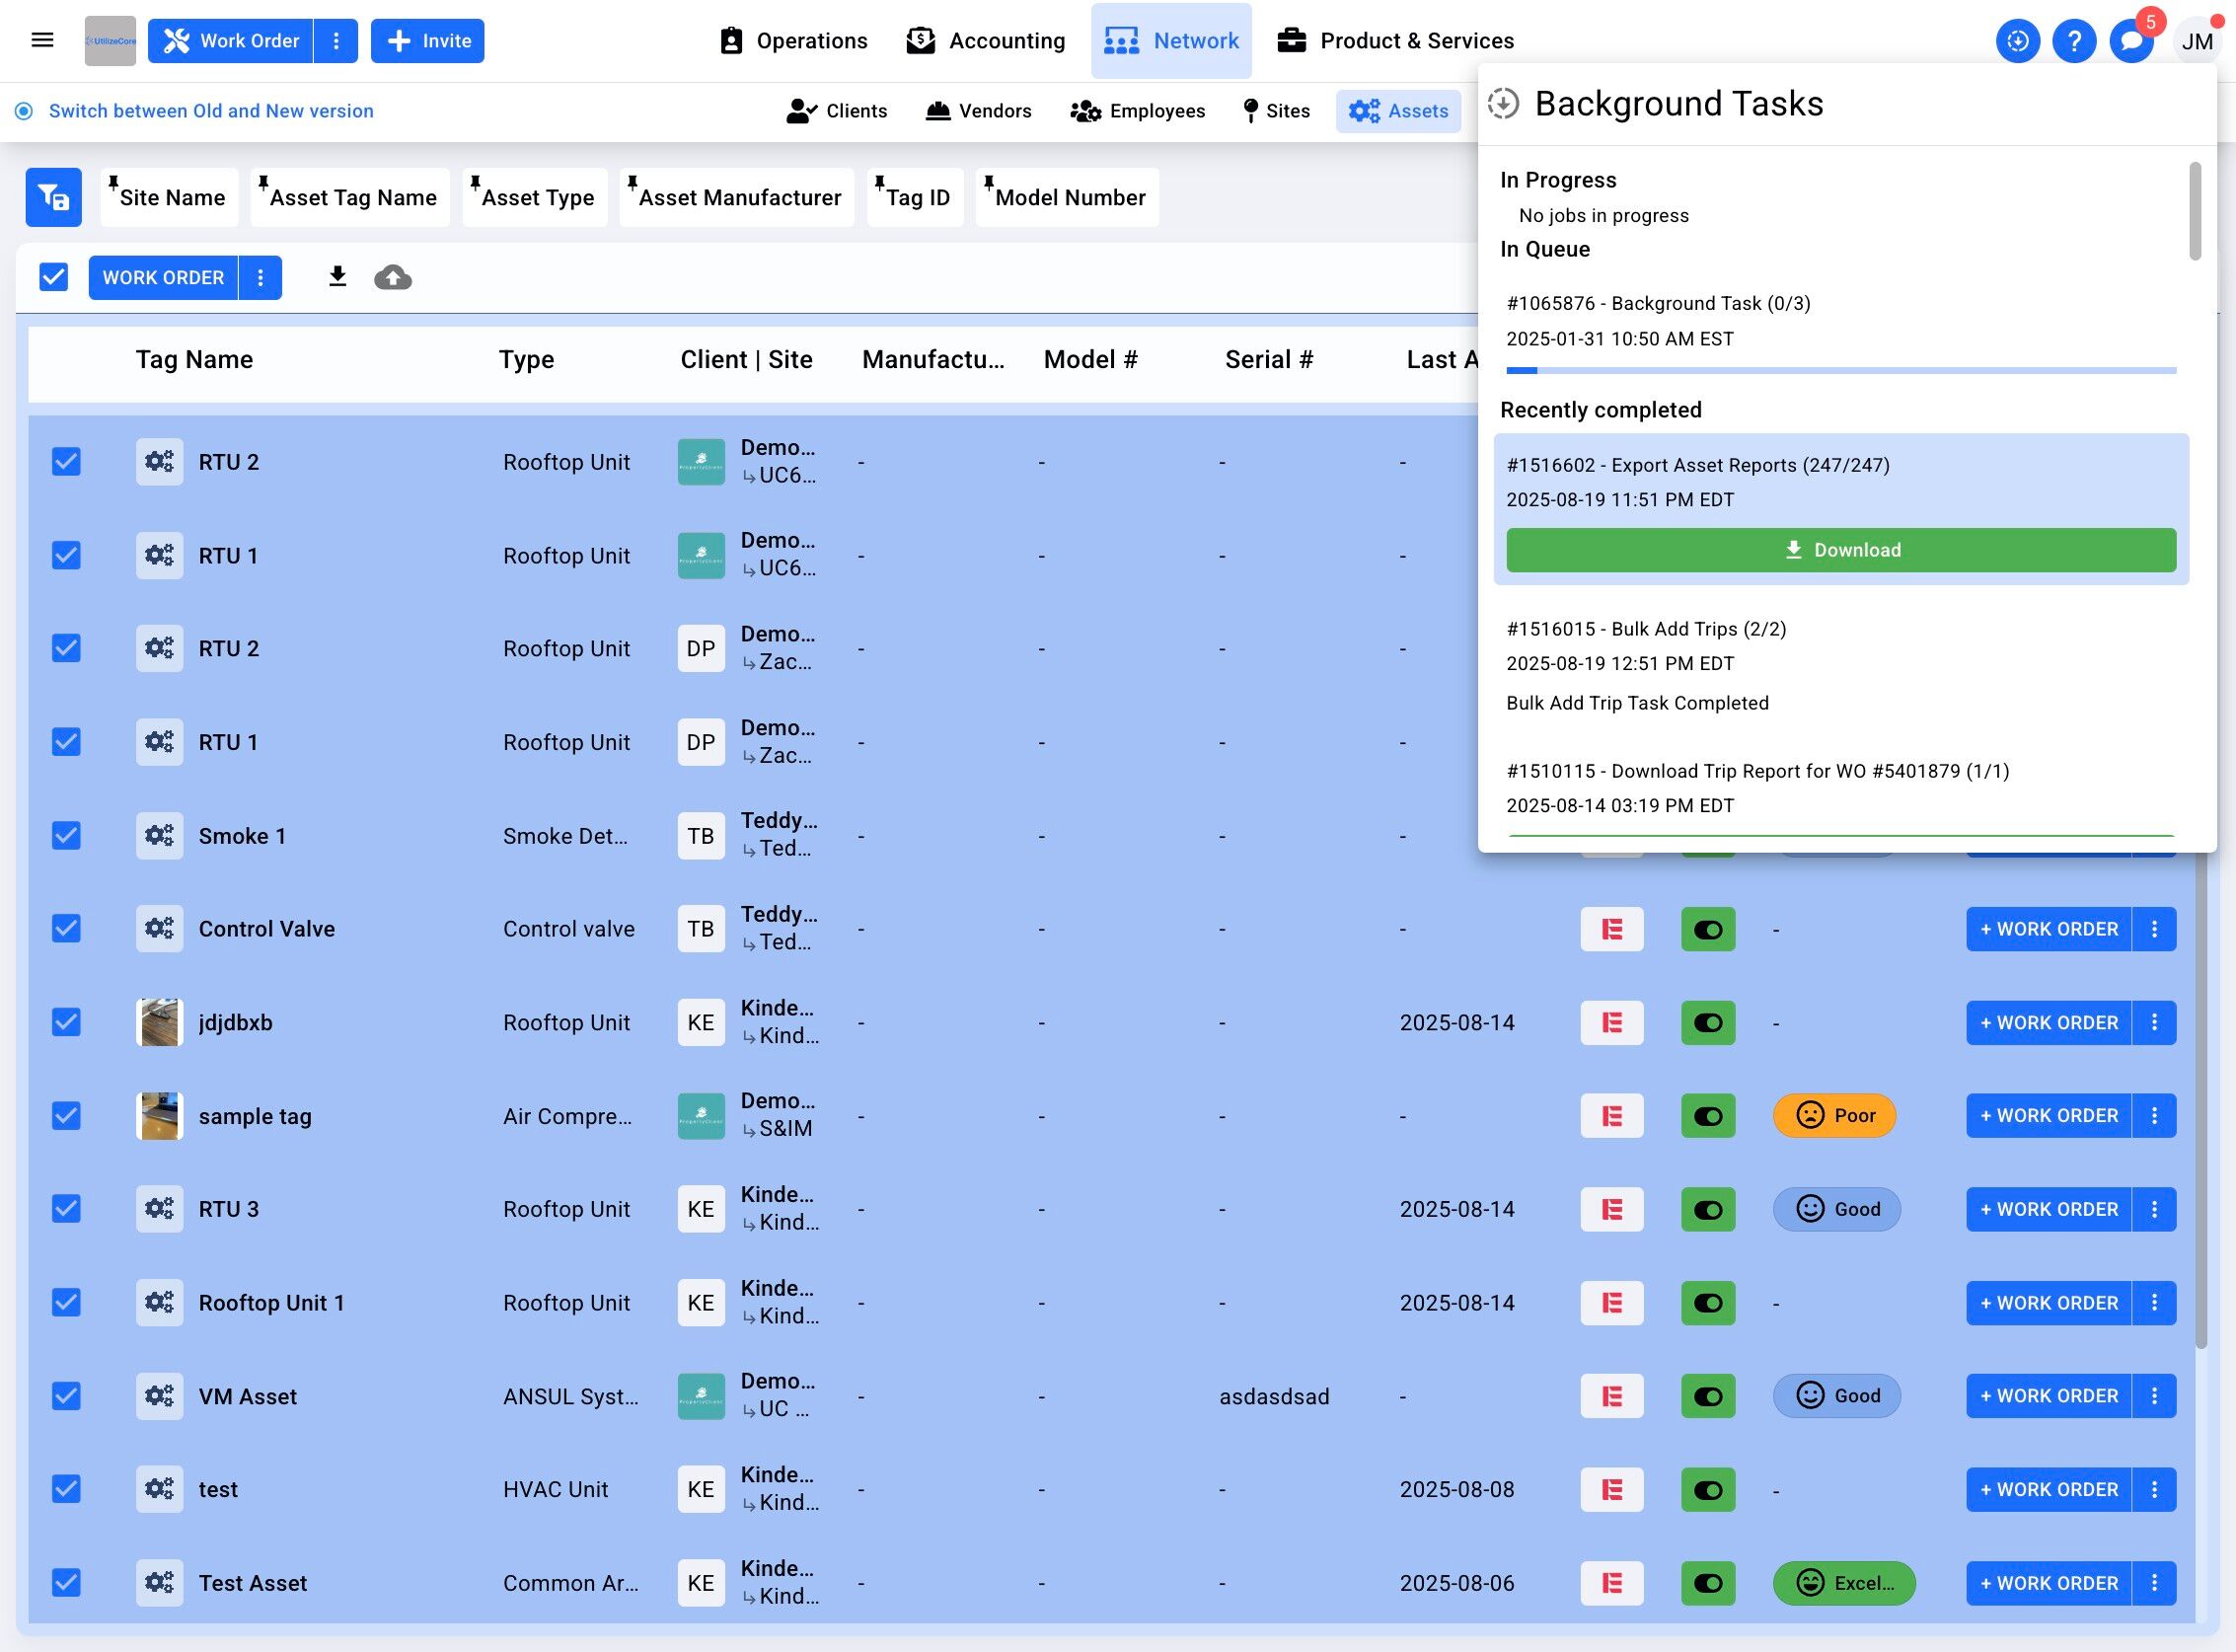
Task: Open the chat messages icon with badge
Action: point(2131,41)
